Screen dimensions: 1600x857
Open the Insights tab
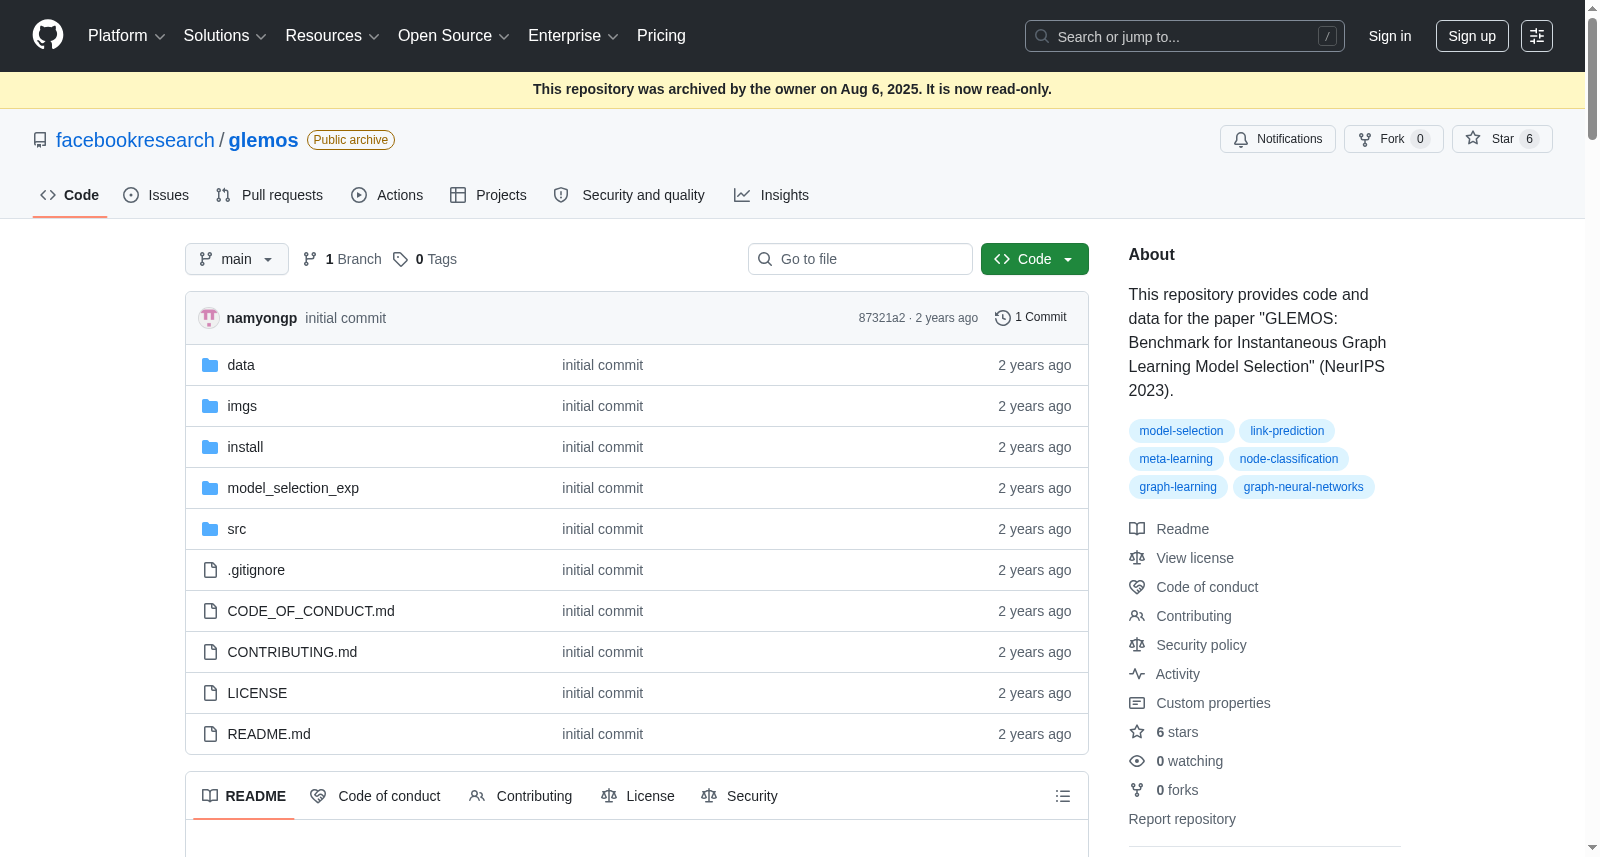(x=771, y=195)
